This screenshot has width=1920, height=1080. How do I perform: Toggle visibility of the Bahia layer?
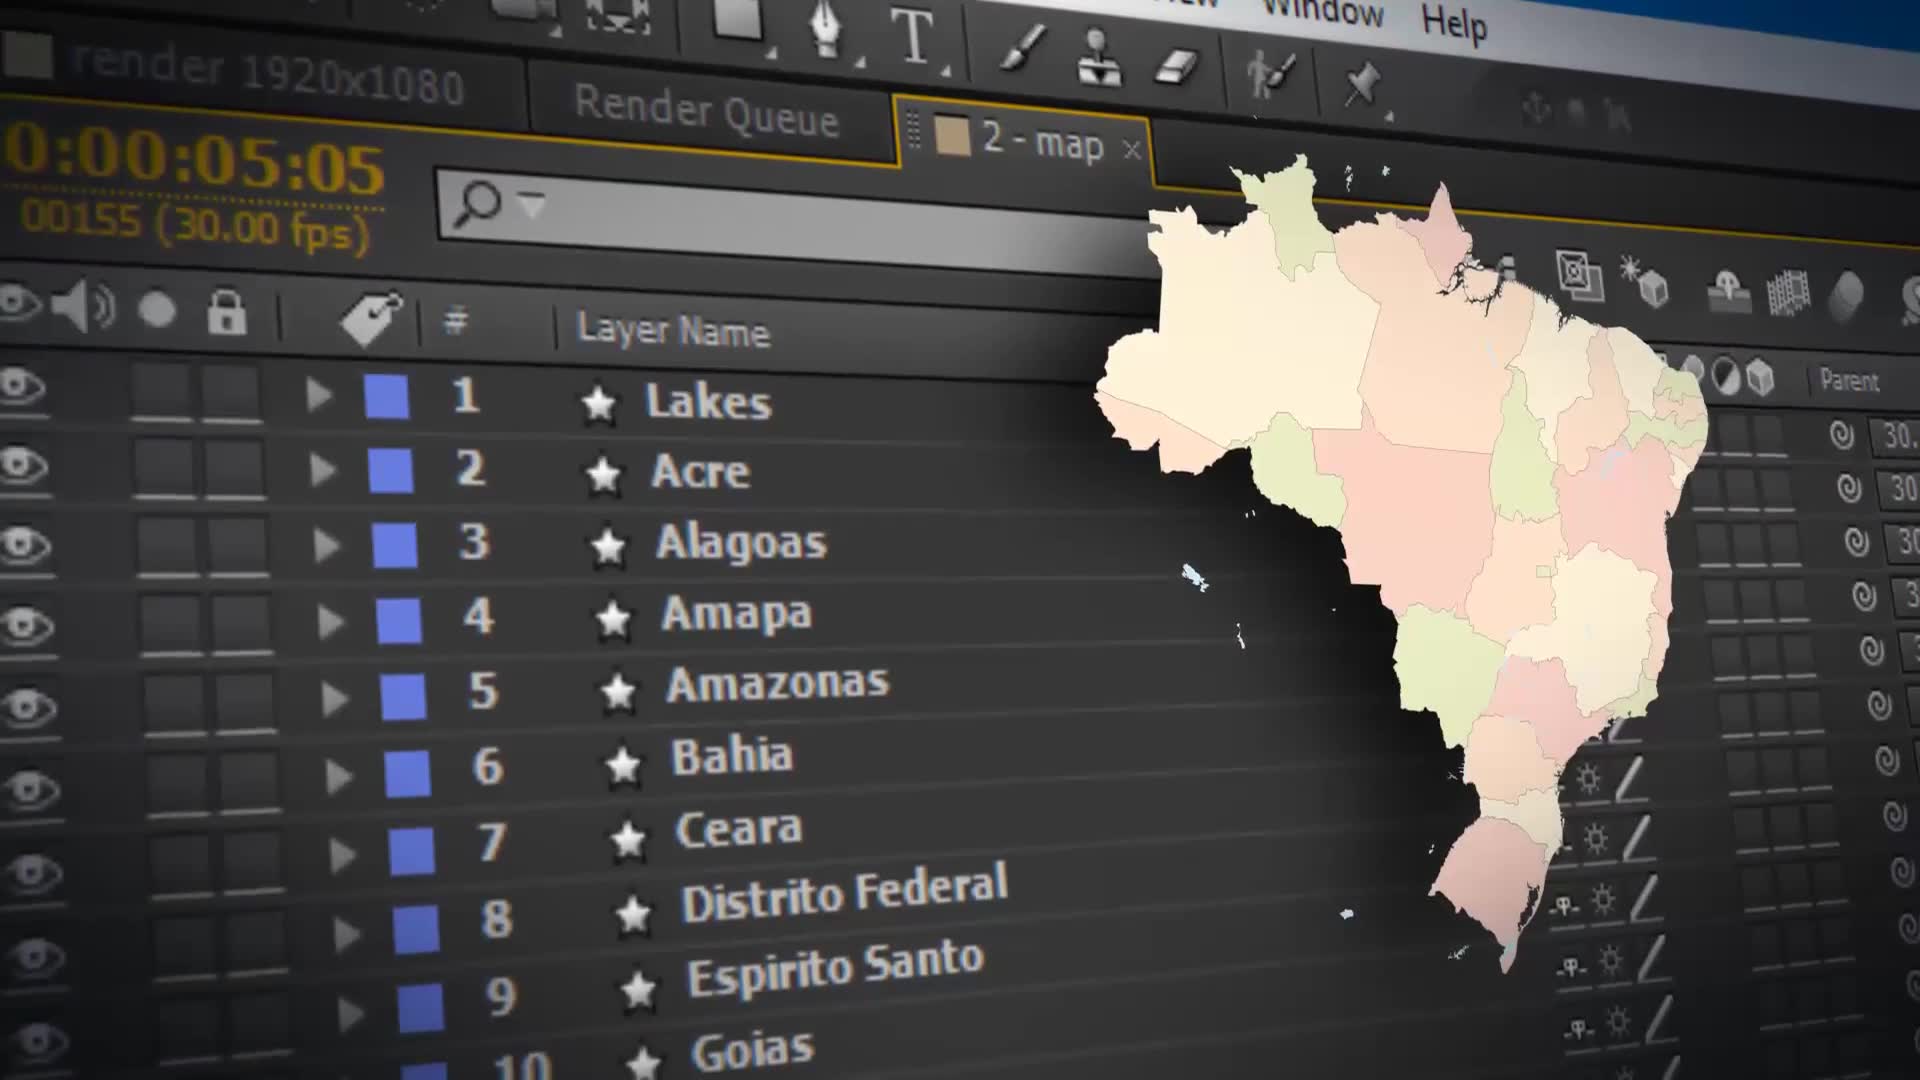coord(30,790)
